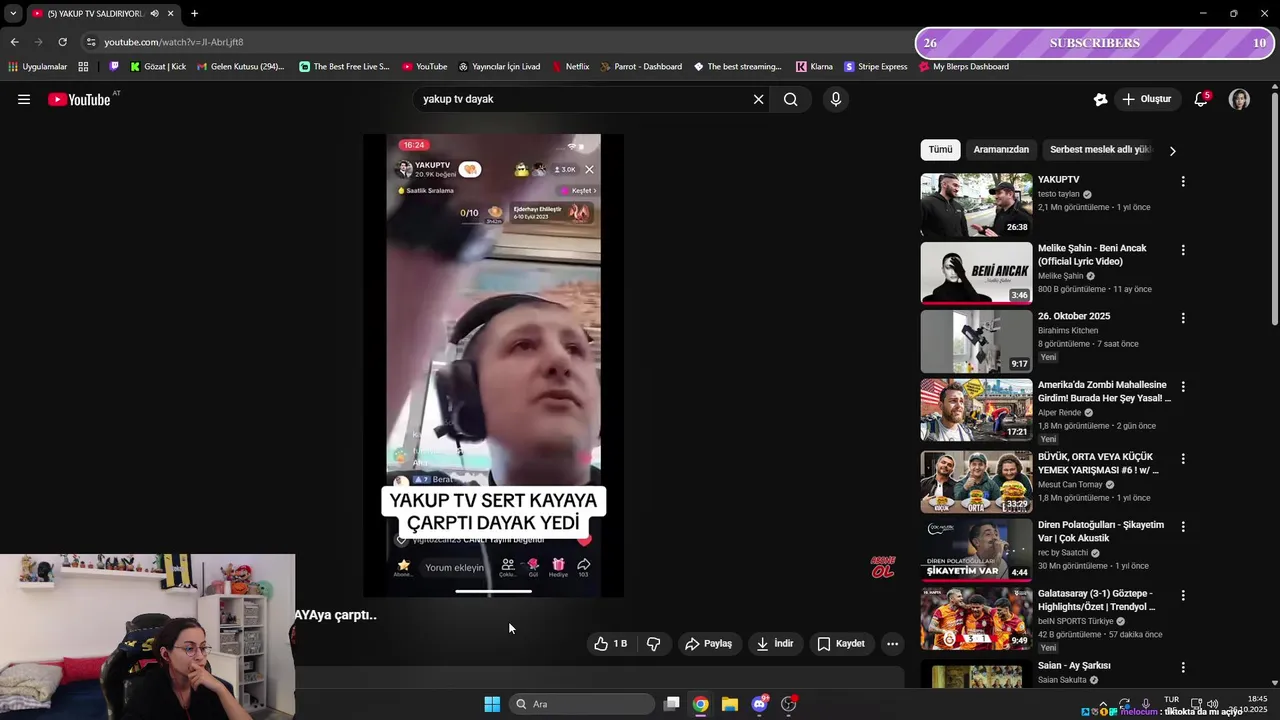This screenshot has width=1280, height=720.
Task: Open the My Blerps Dashboard bookmark
Action: [x=964, y=67]
